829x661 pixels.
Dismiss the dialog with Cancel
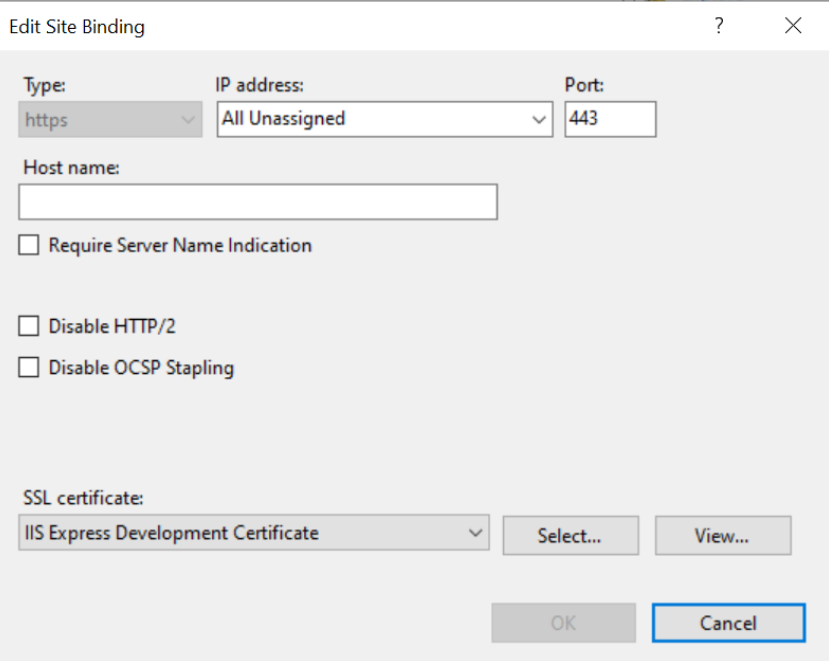pyautogui.click(x=729, y=623)
